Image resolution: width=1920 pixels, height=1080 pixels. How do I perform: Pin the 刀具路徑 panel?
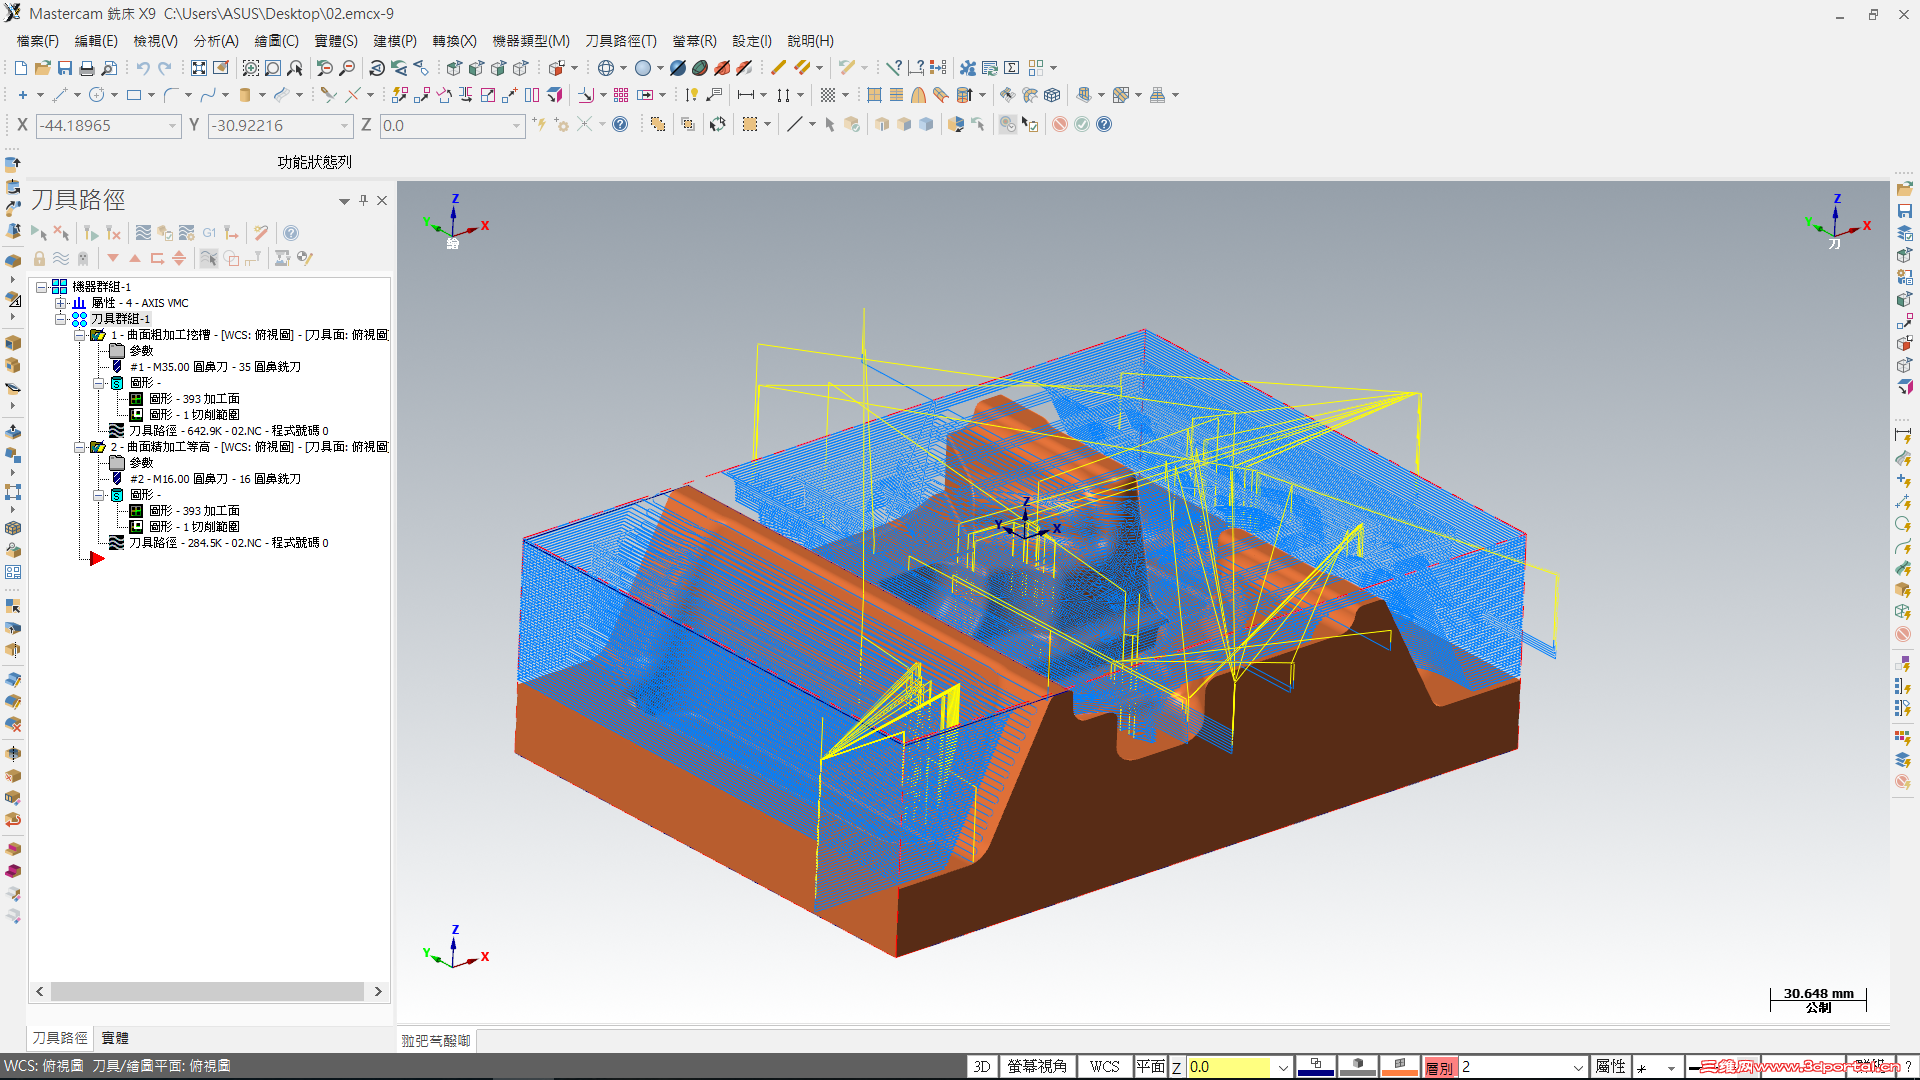364,200
